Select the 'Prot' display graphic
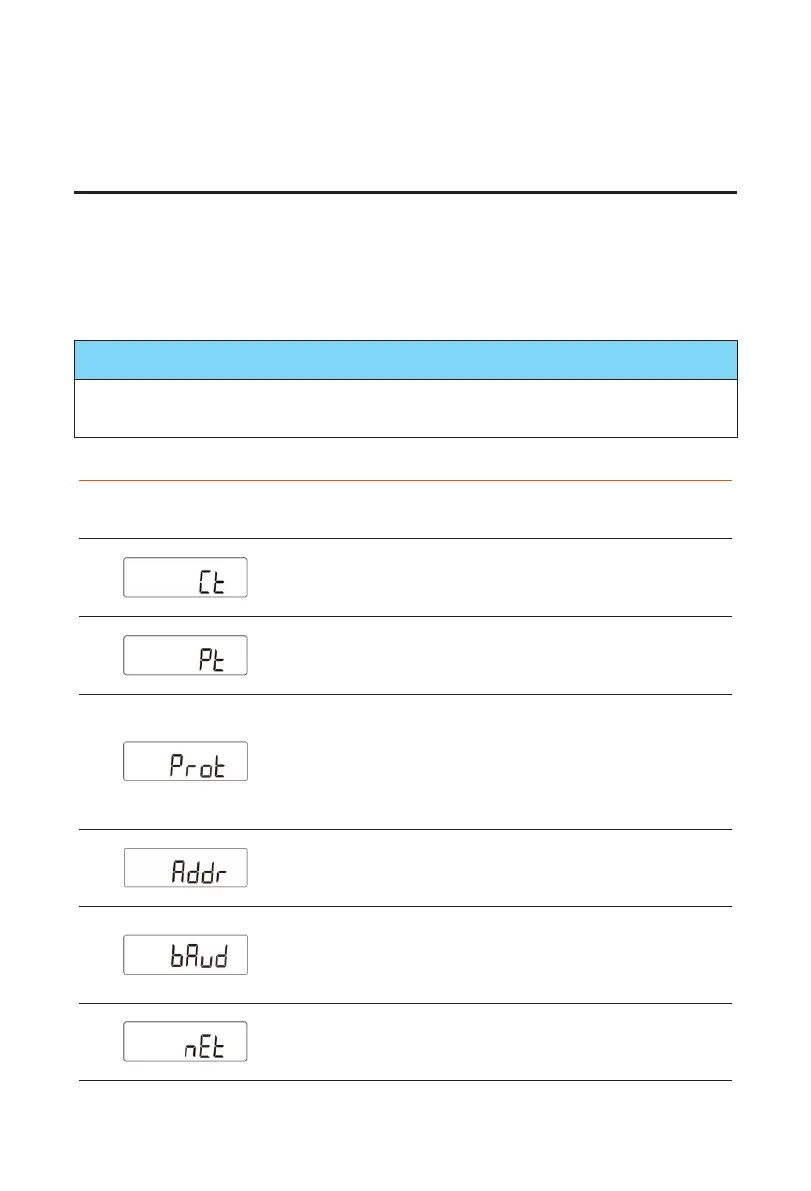This screenshot has height=1191, width=811. (x=185, y=761)
